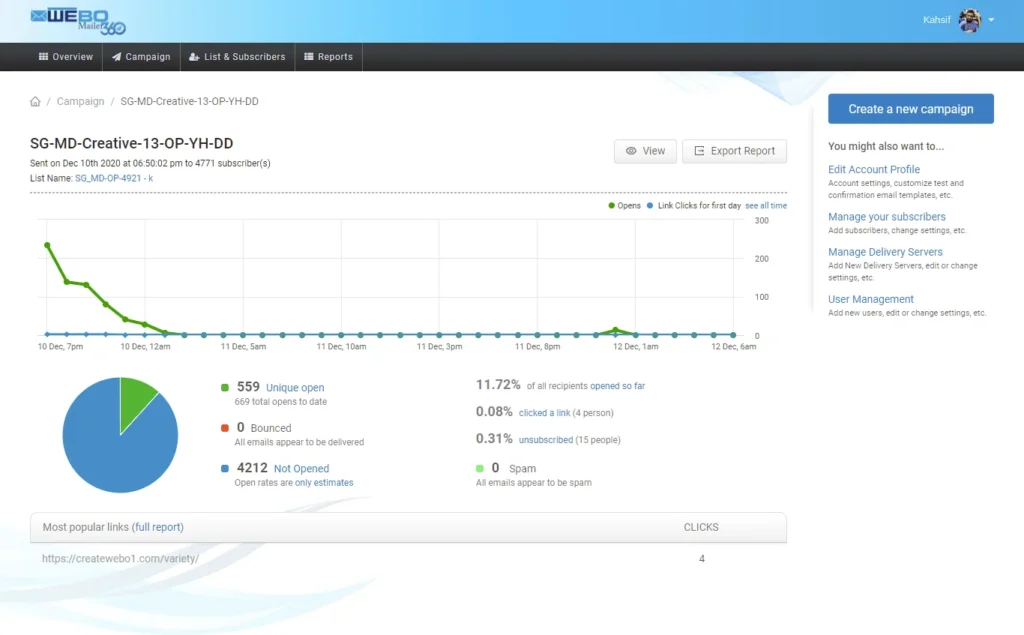
Task: Click the Export Report button
Action: 734,151
